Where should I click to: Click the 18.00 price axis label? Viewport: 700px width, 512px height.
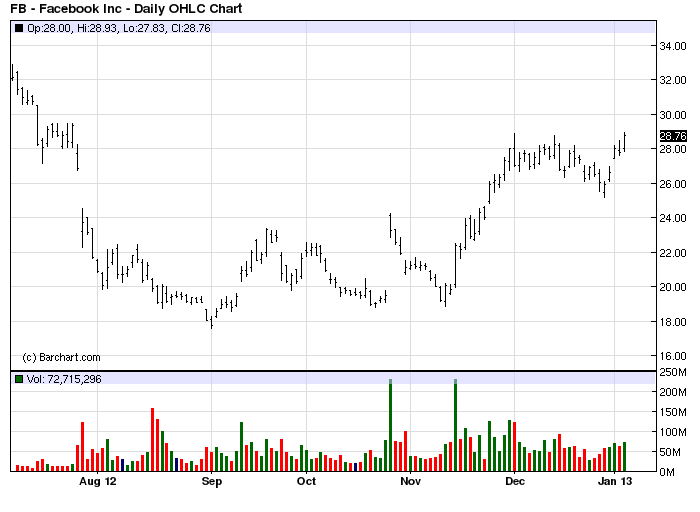tap(673, 322)
